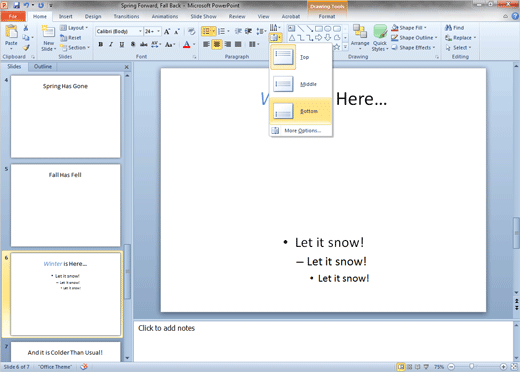Viewport: 520px width, 372px height.
Task: Click Reset slide button
Action: [x=71, y=38]
